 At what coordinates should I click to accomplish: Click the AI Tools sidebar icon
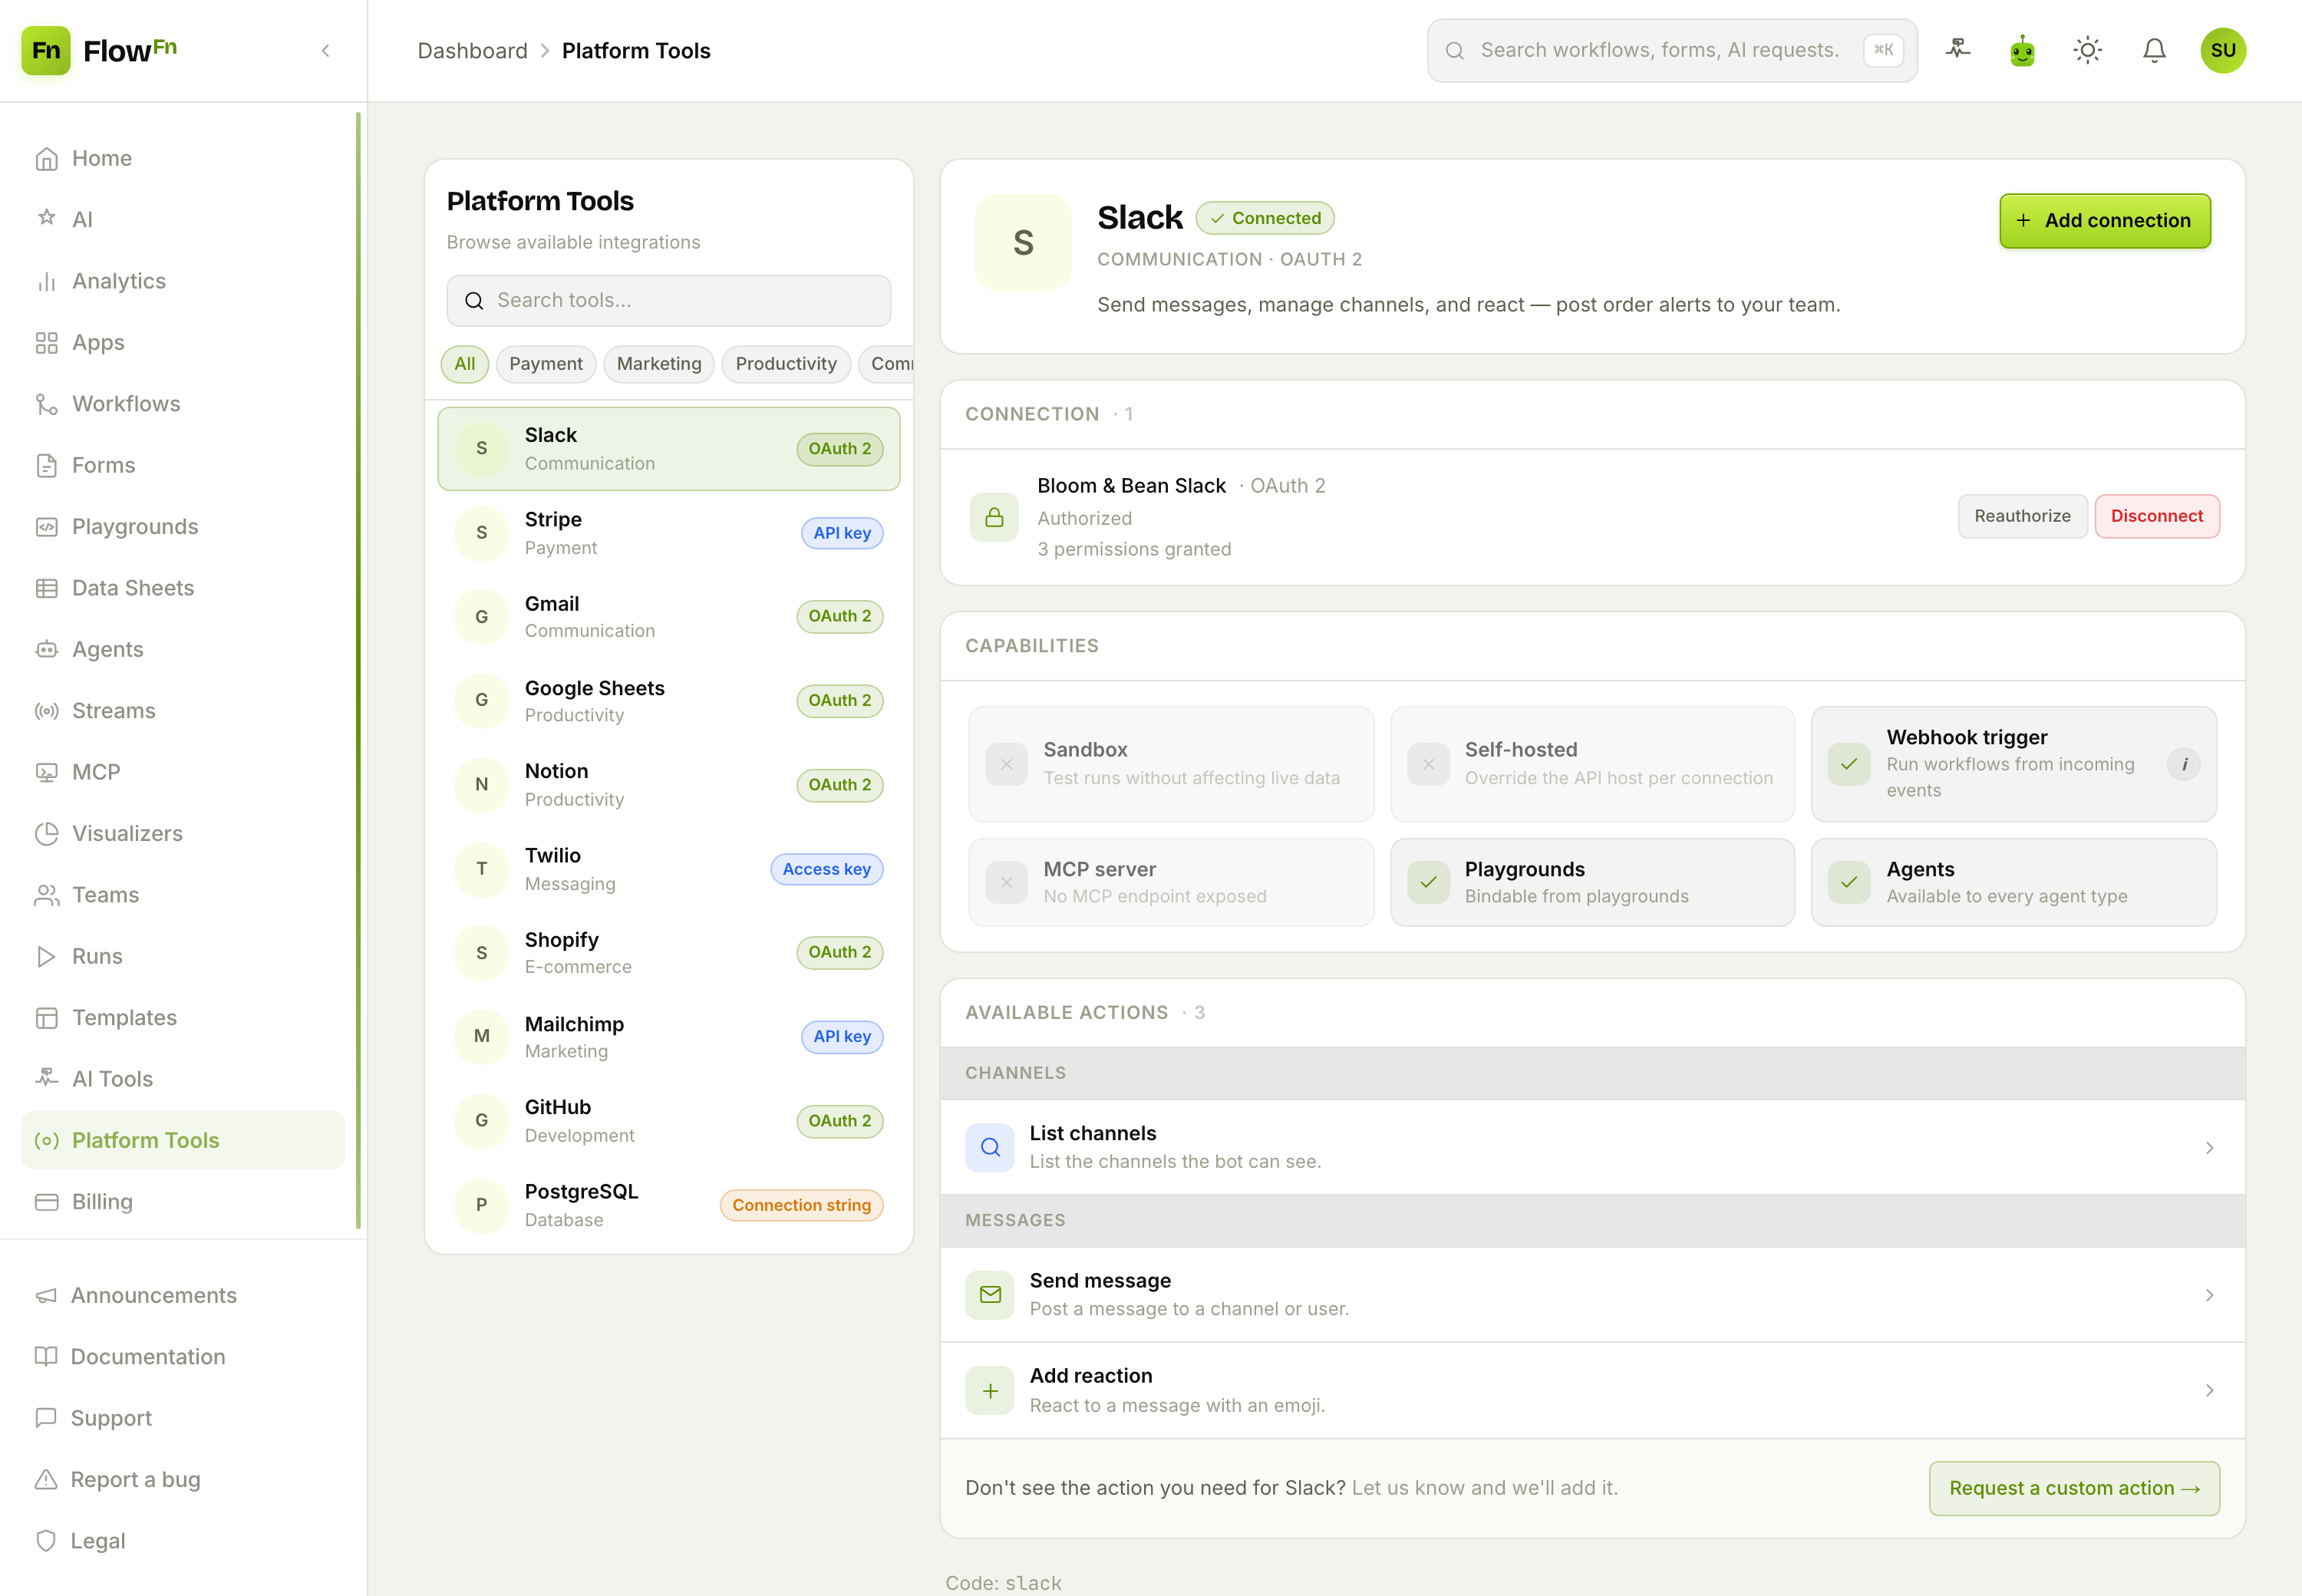pos(46,1079)
